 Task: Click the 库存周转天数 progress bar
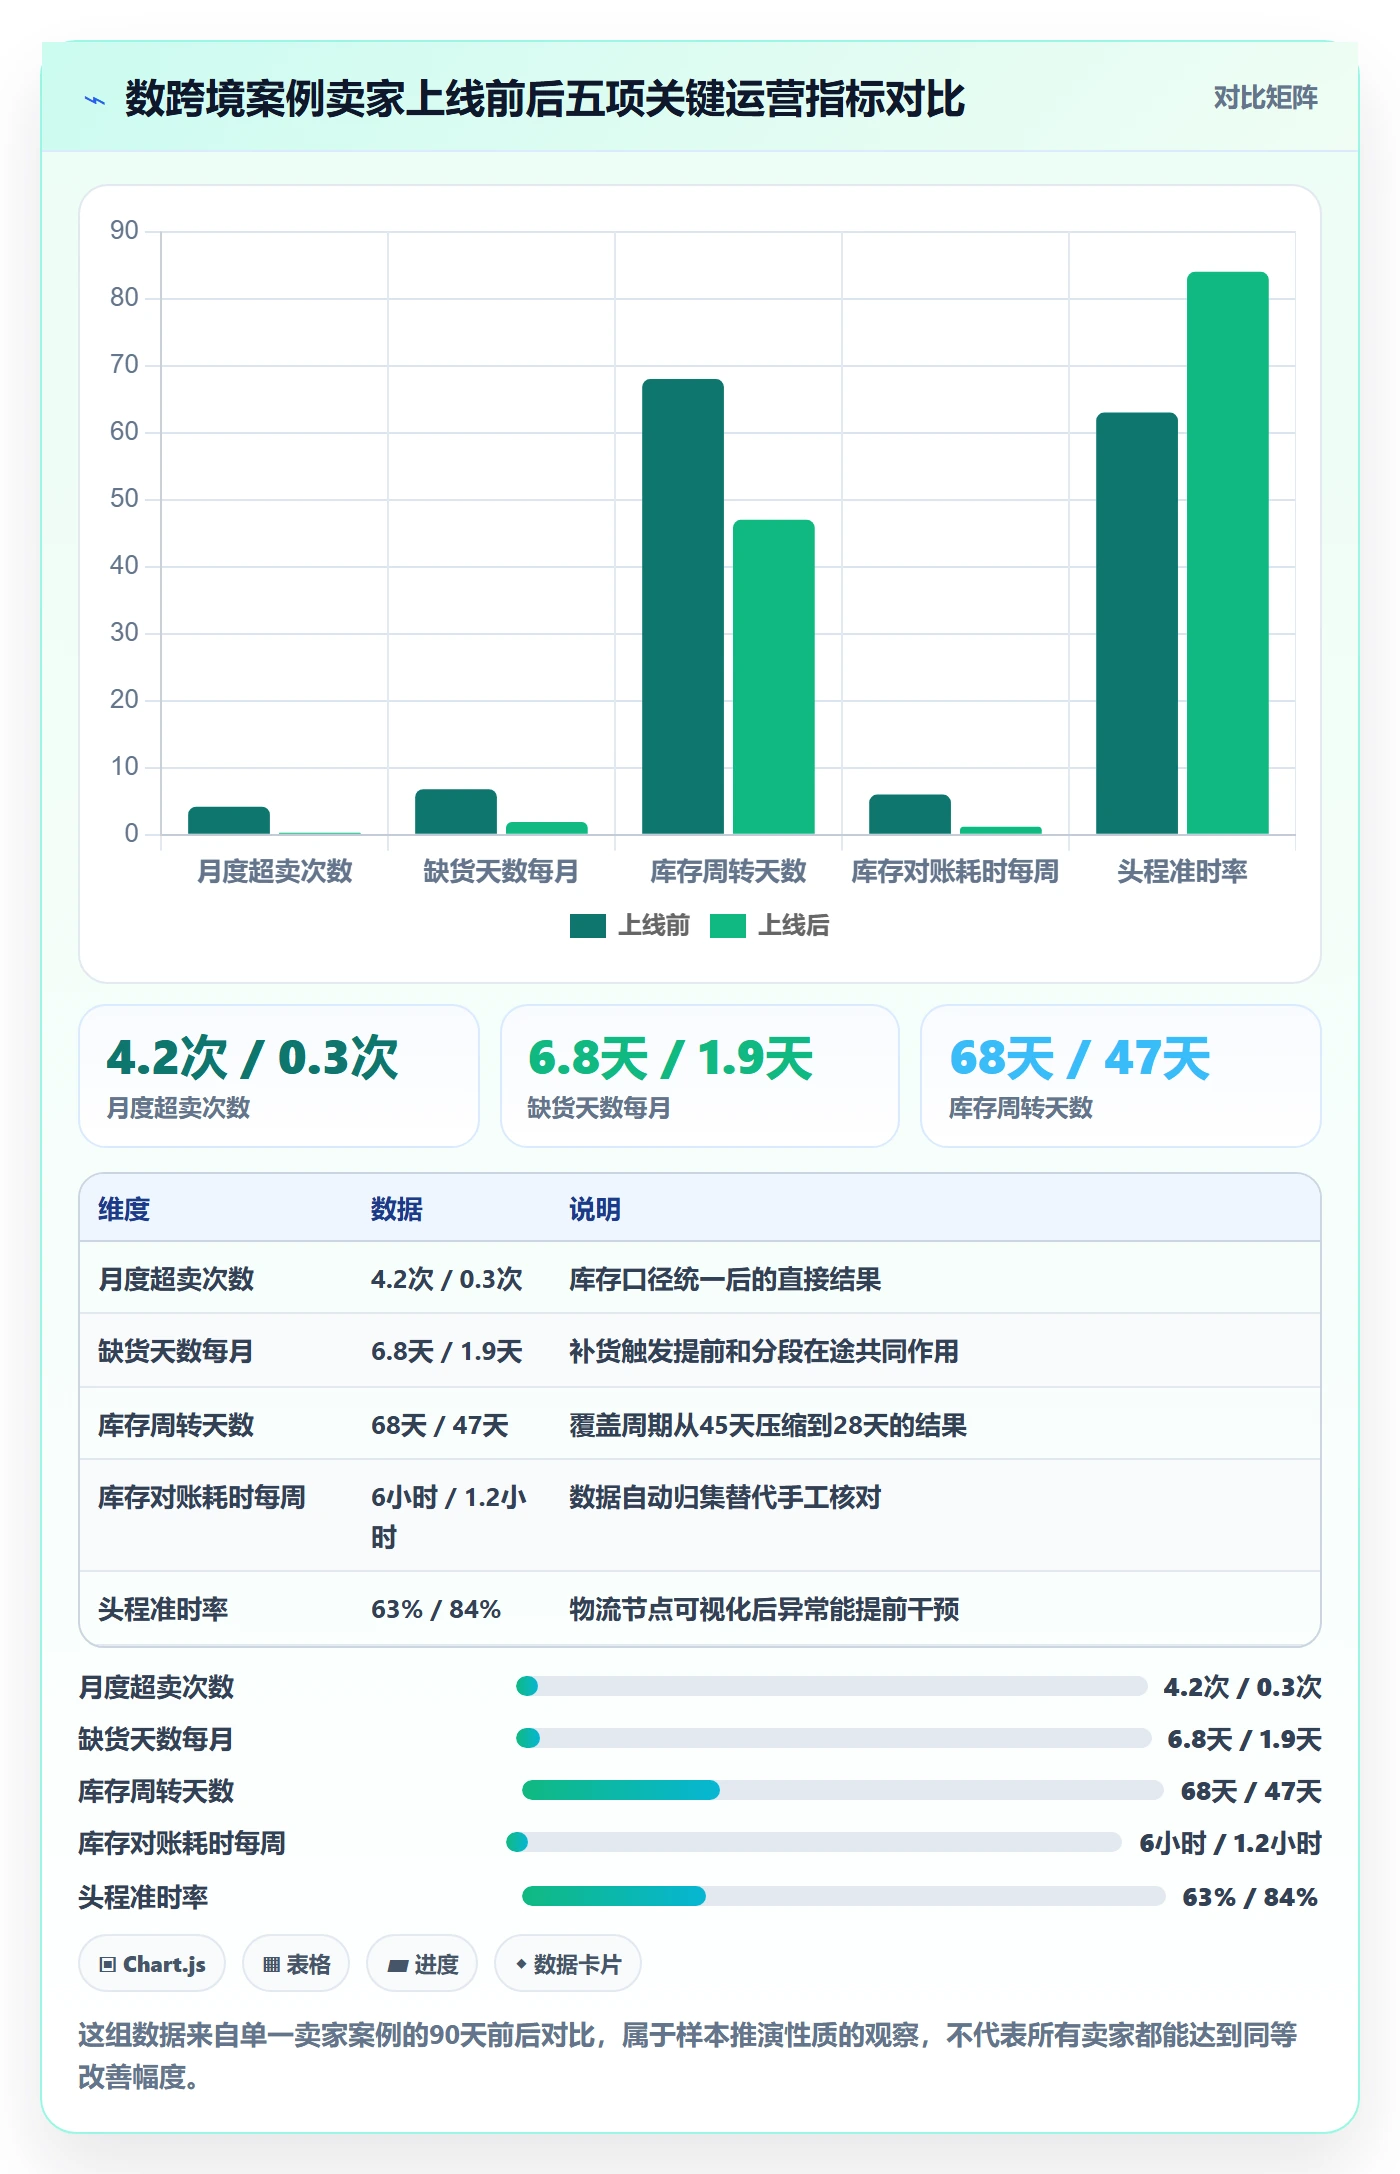[x=842, y=1790]
